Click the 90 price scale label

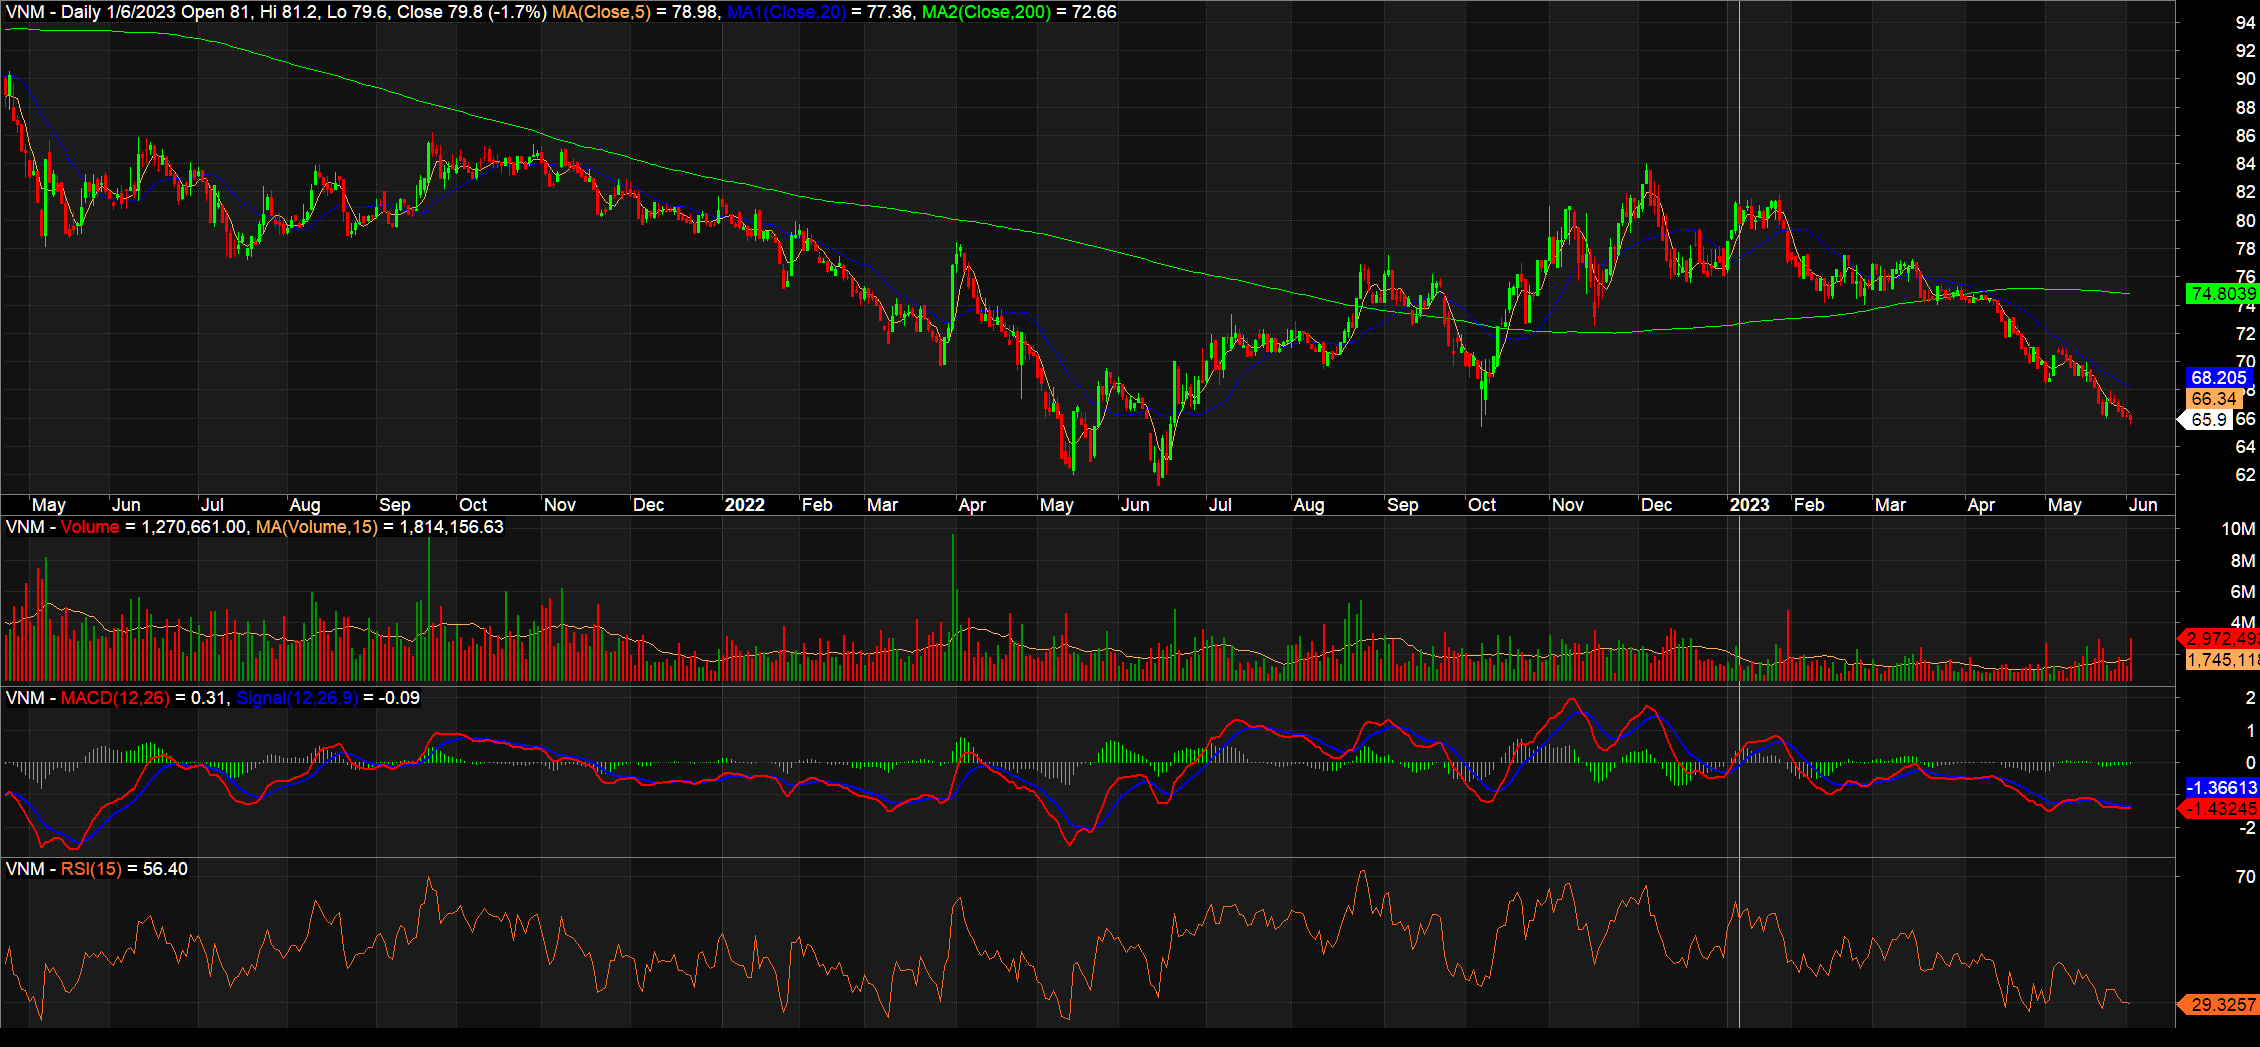point(2245,79)
